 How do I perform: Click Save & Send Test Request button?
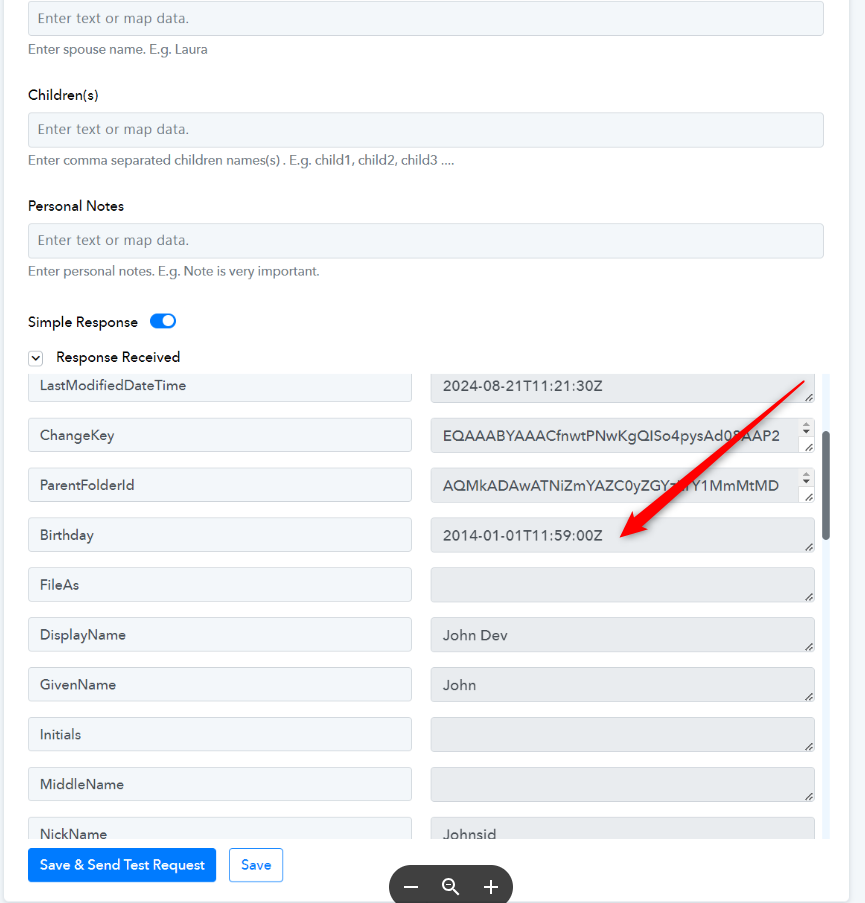click(x=122, y=865)
